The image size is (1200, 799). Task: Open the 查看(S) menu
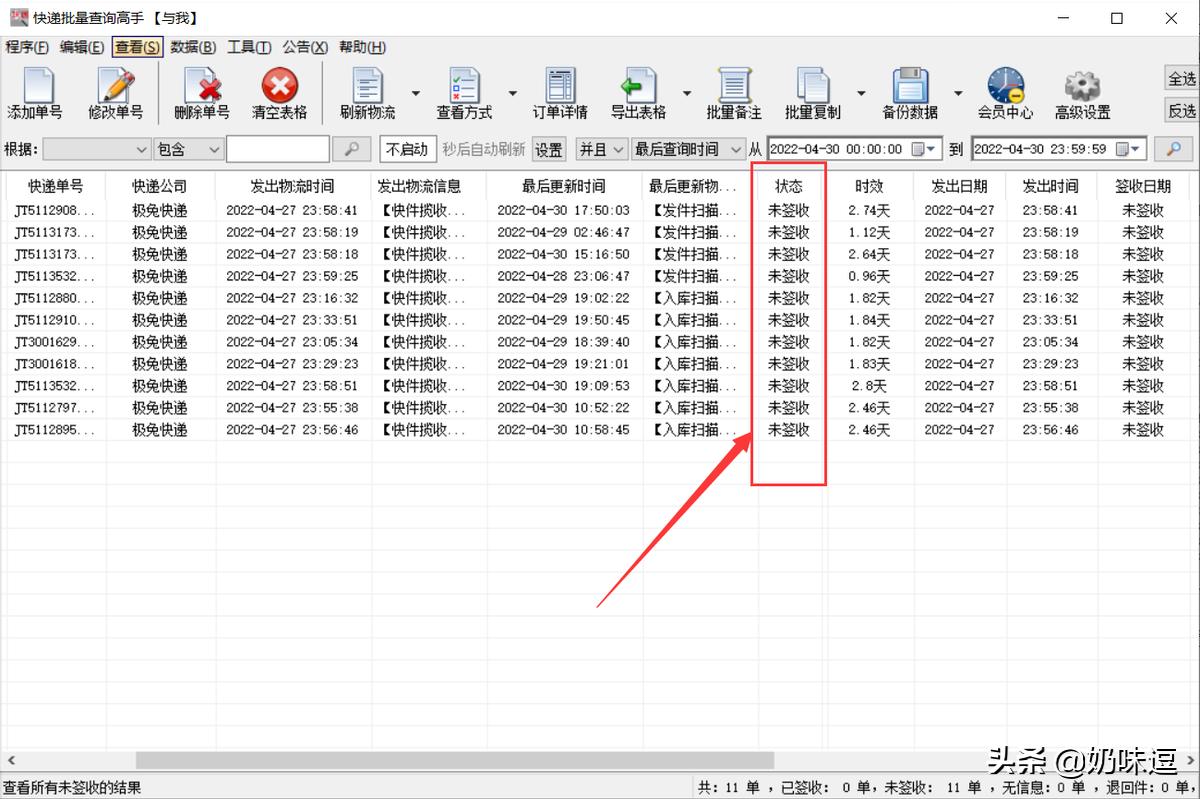click(x=137, y=47)
